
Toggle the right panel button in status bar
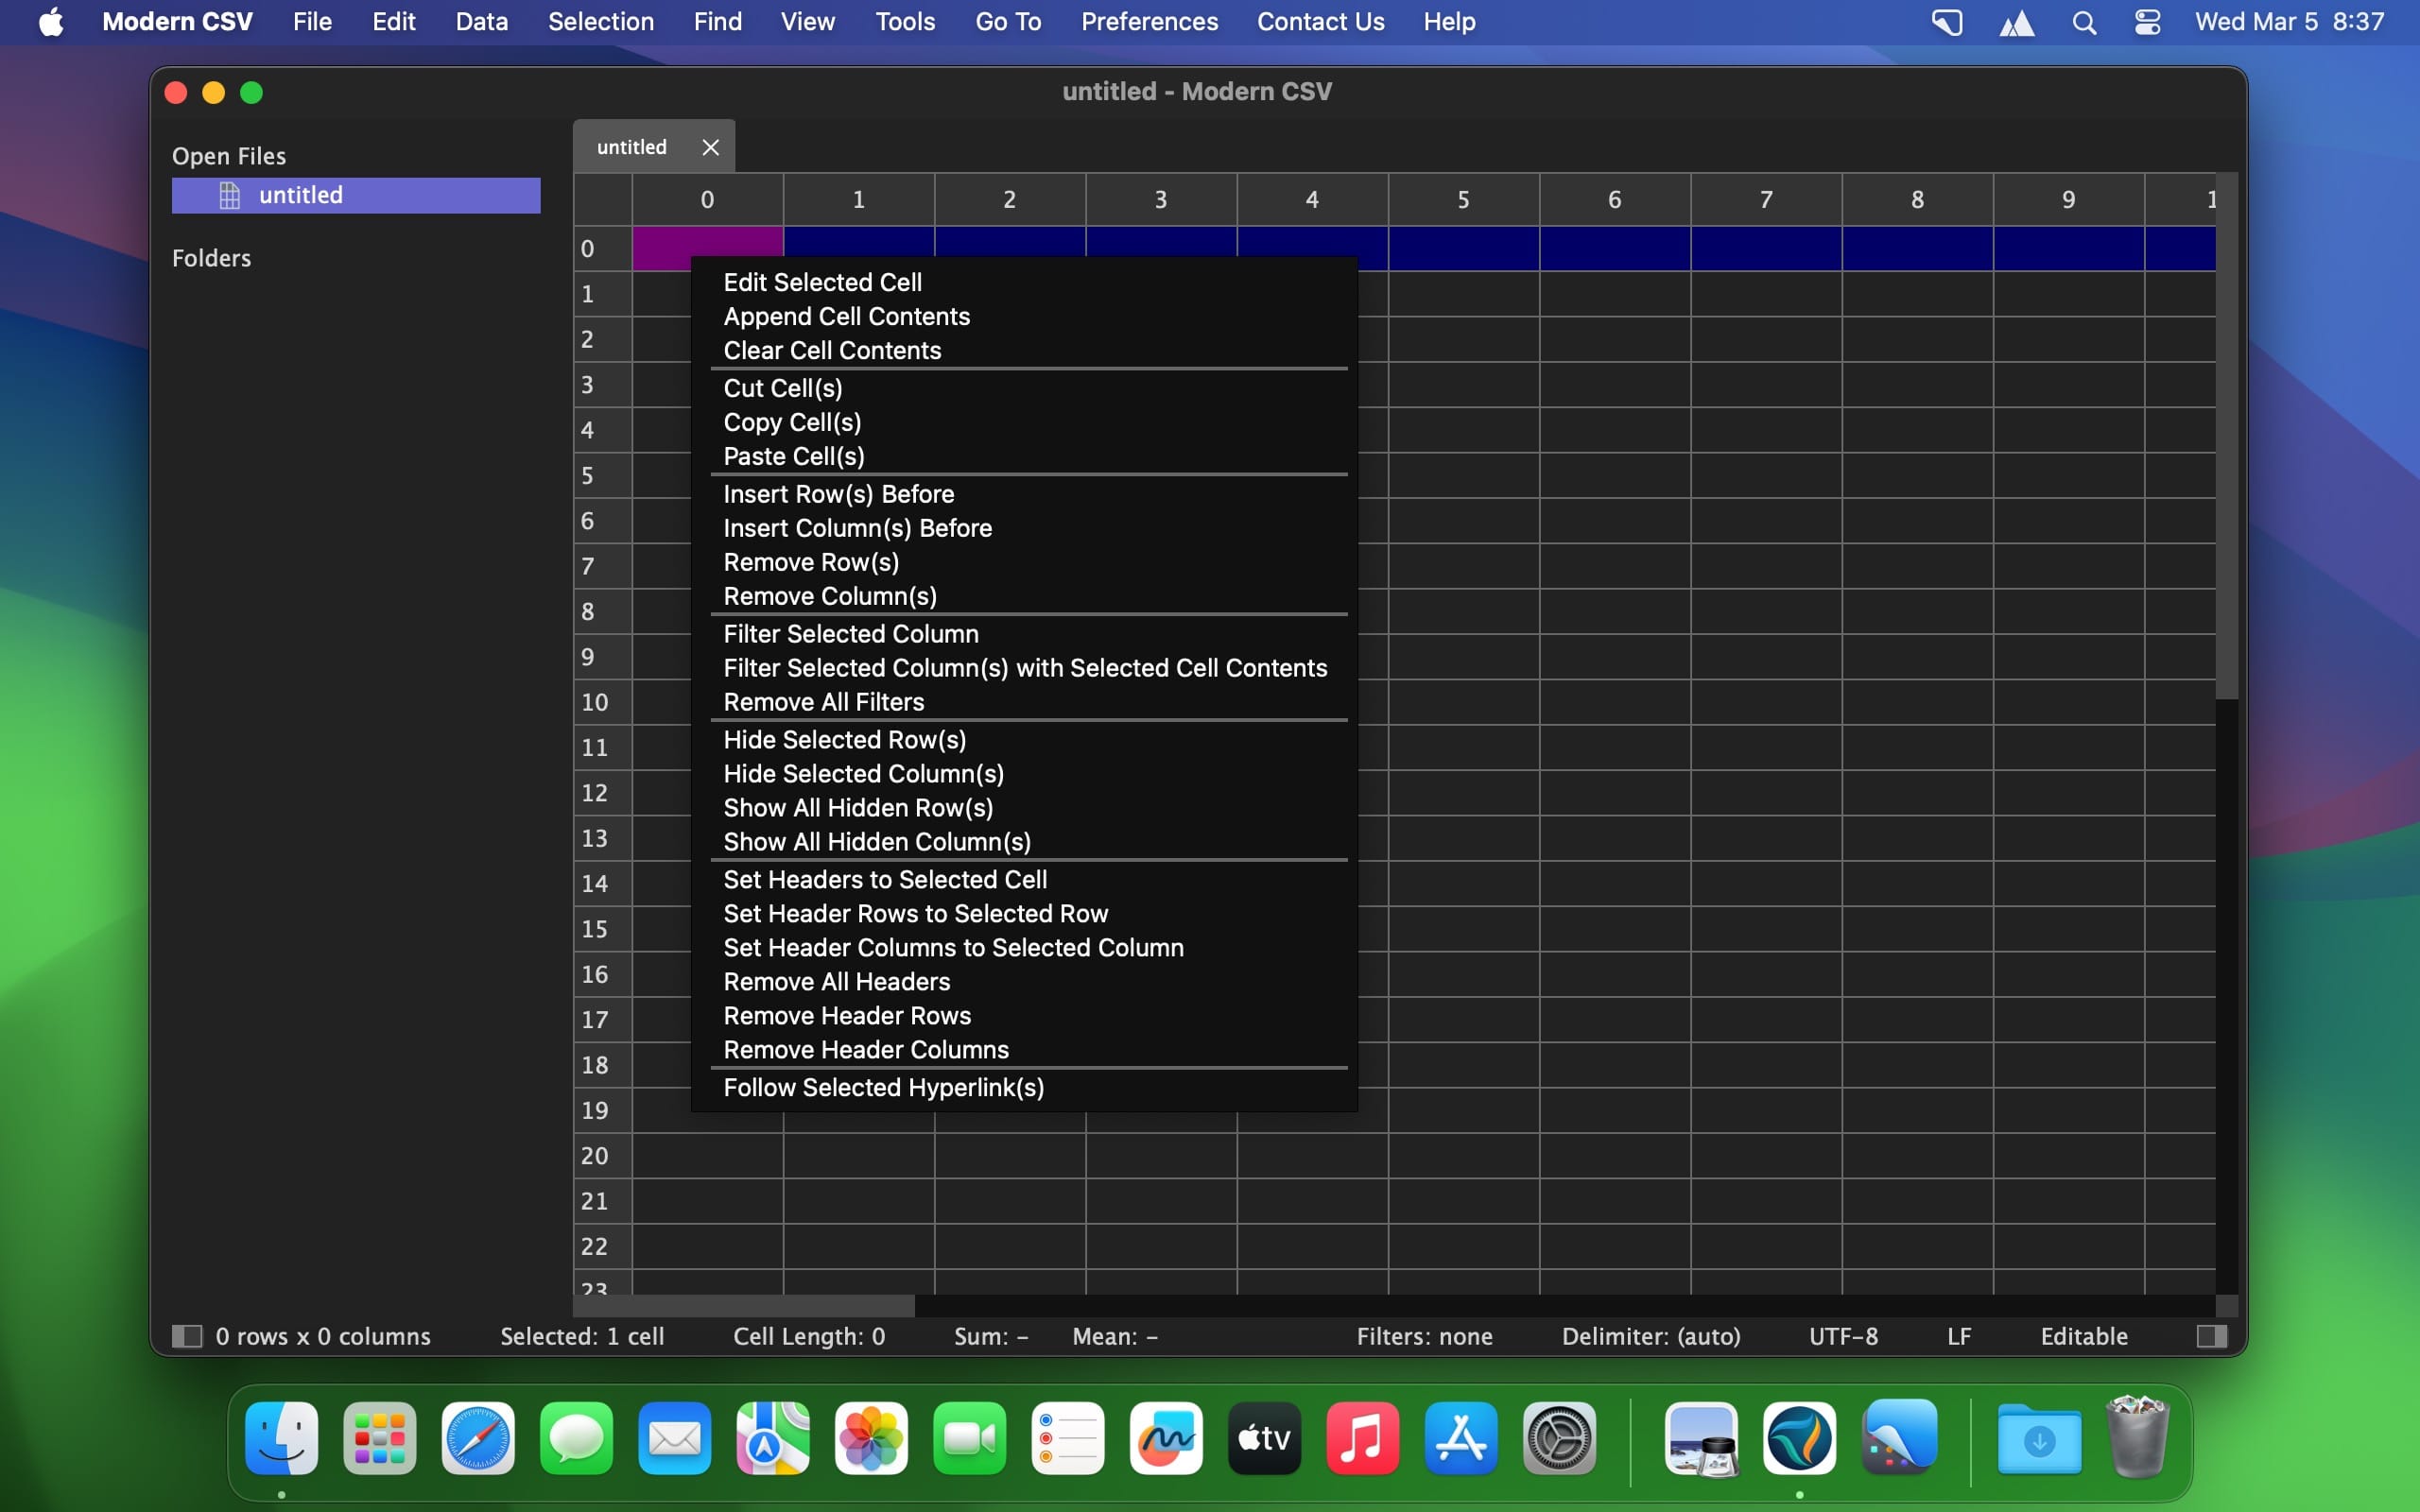2211,1336
